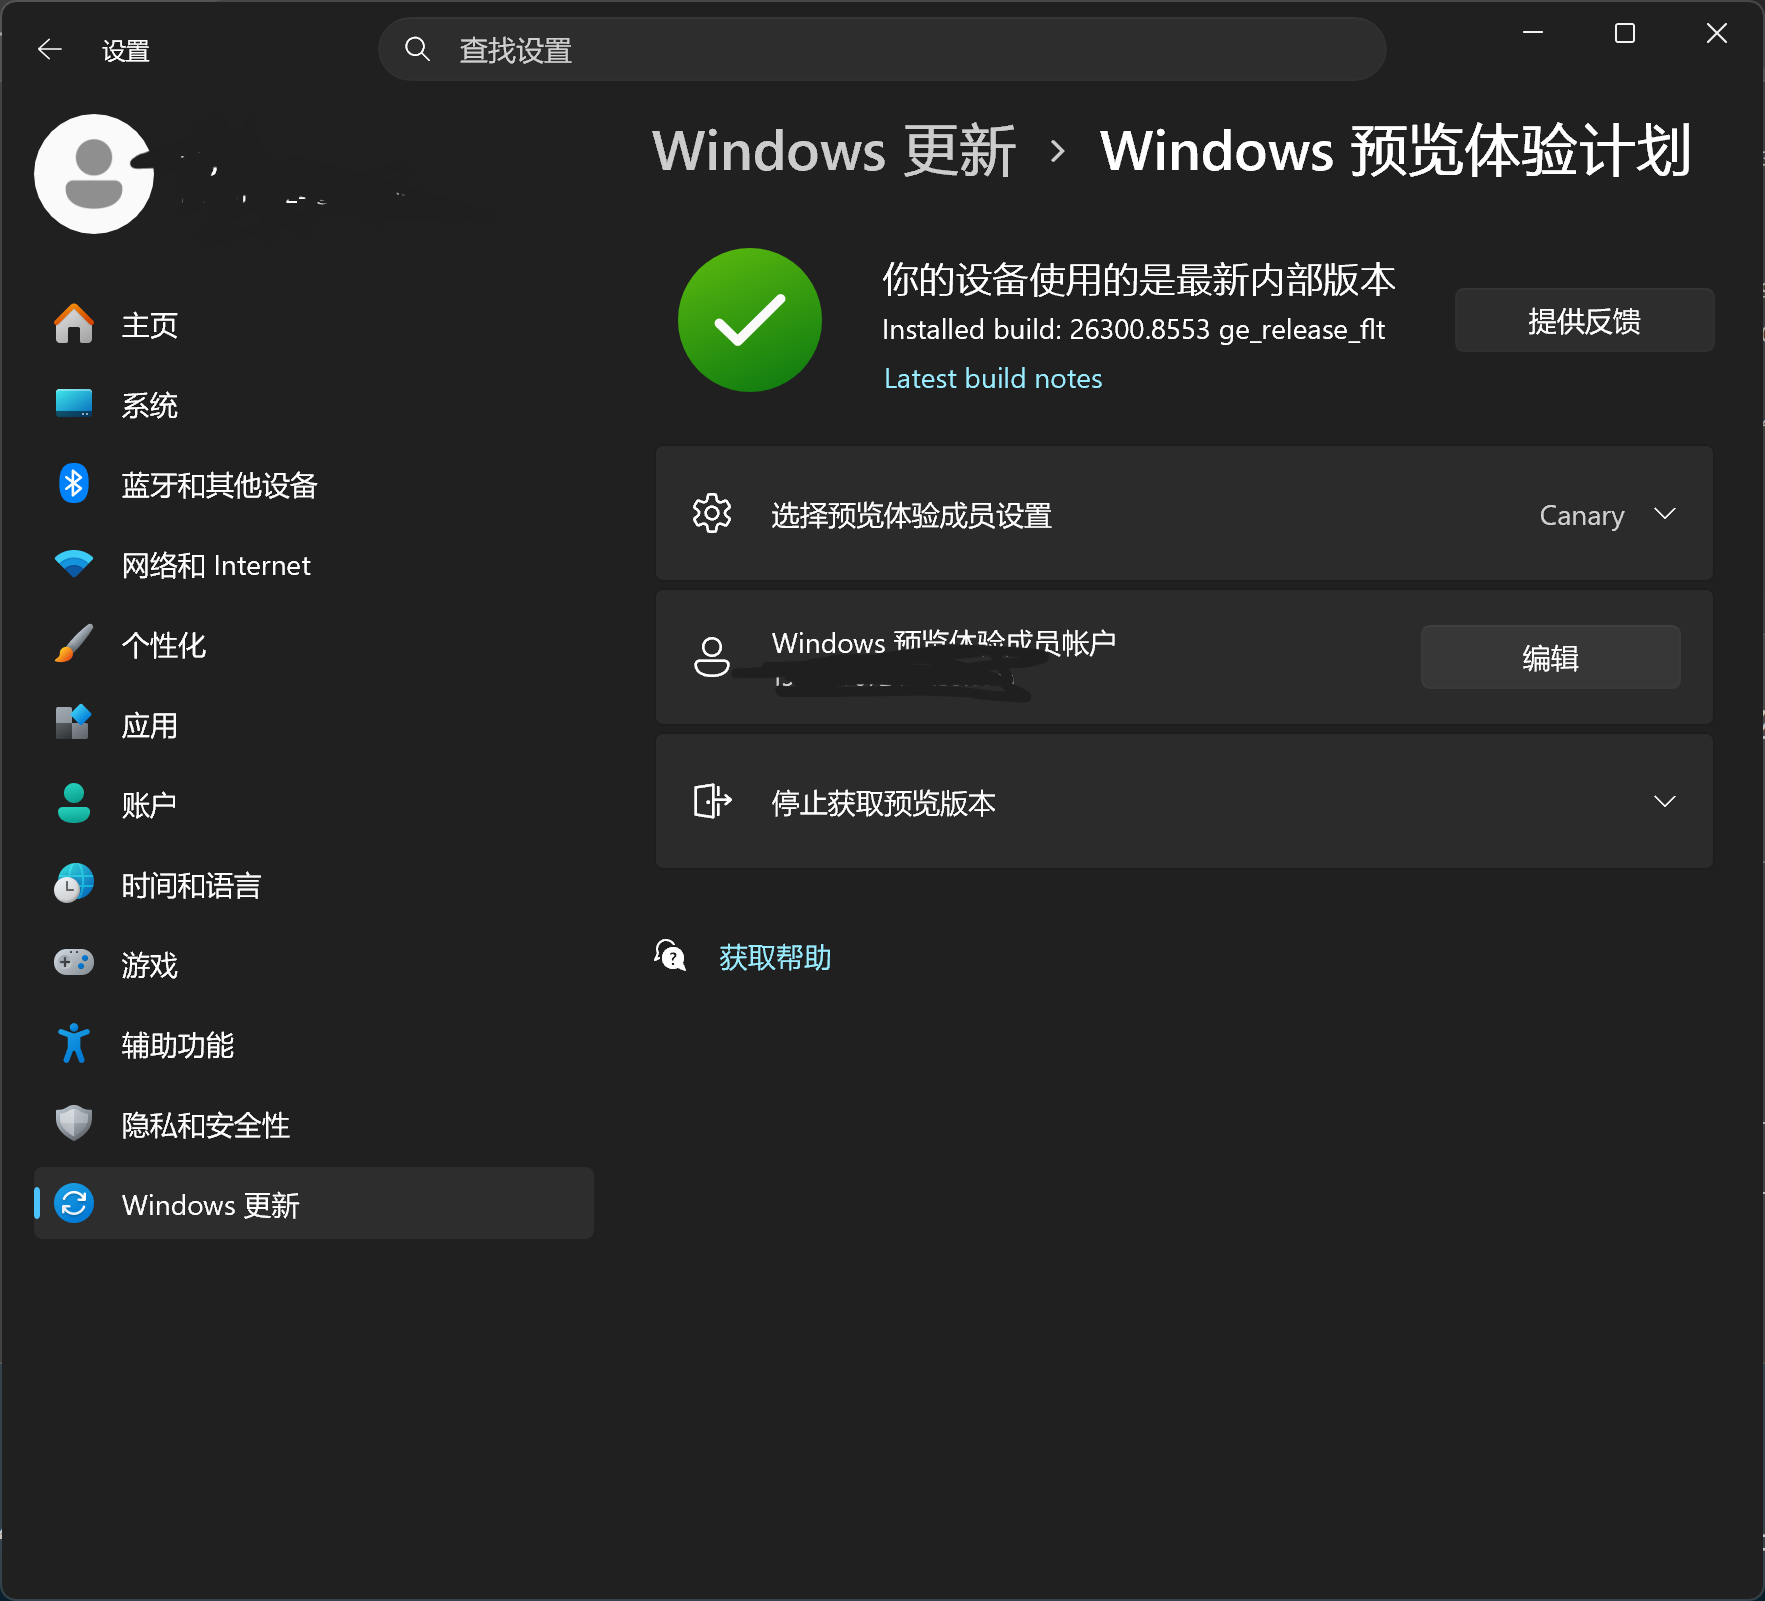Click the Insider account person icon
Viewport: 1765px width, 1601px height.
tap(712, 657)
